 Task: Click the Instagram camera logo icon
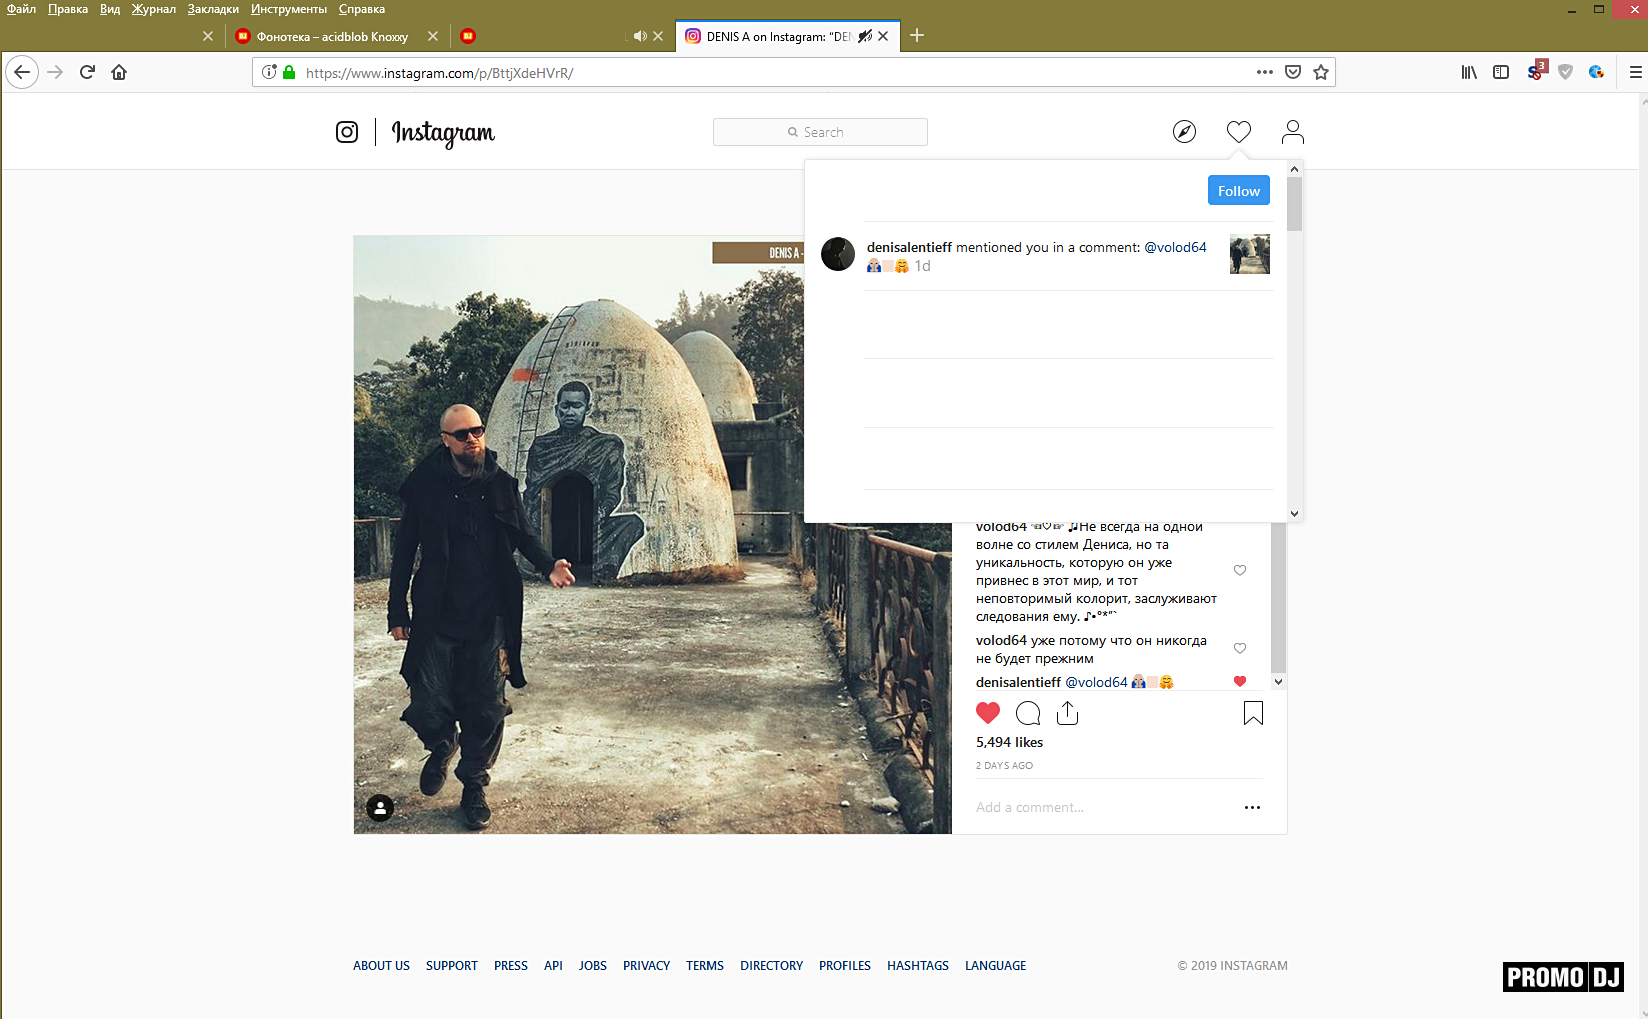point(347,132)
